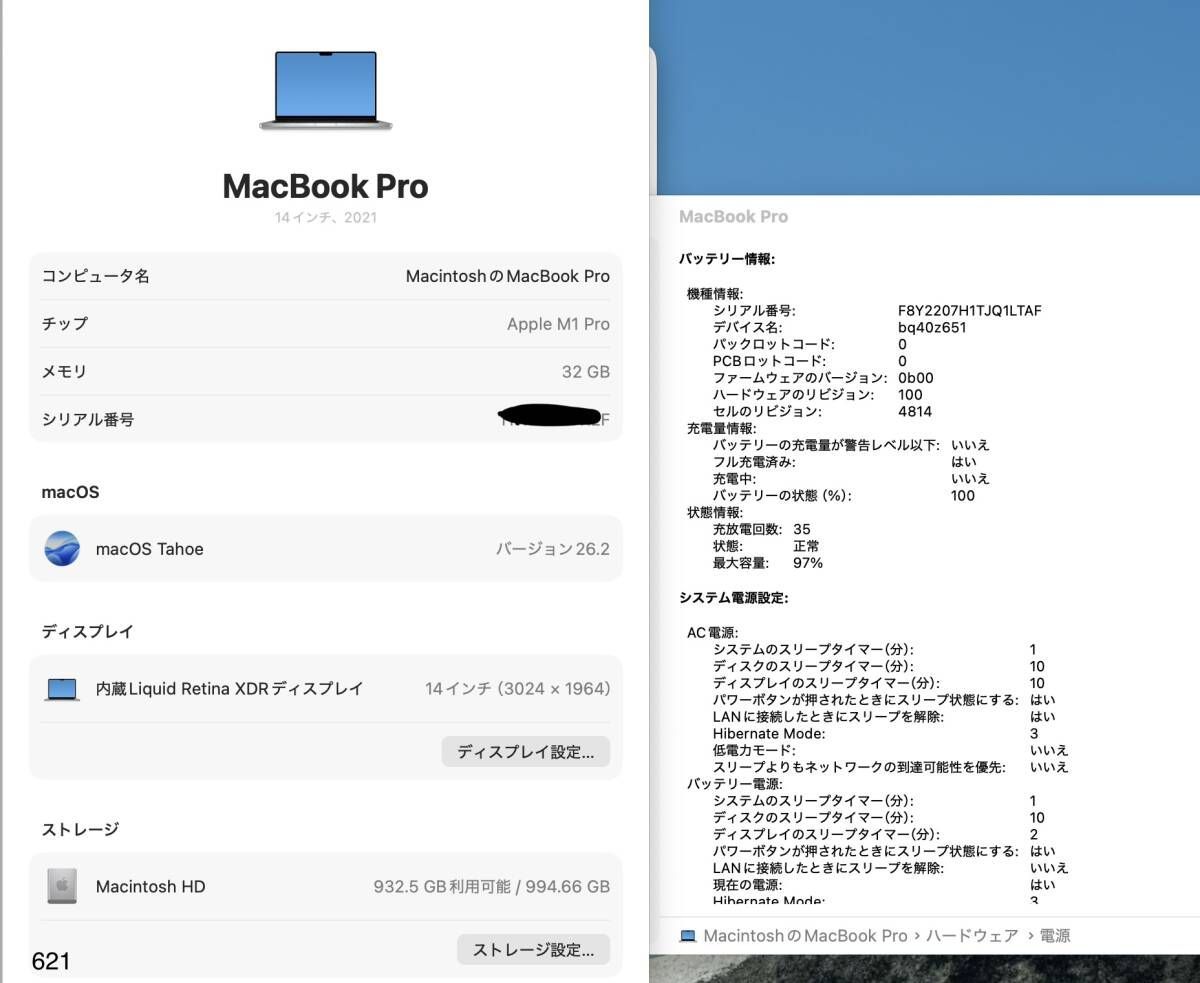
Task: Select the Apple M1 Pro chip row
Action: [x=325, y=323]
